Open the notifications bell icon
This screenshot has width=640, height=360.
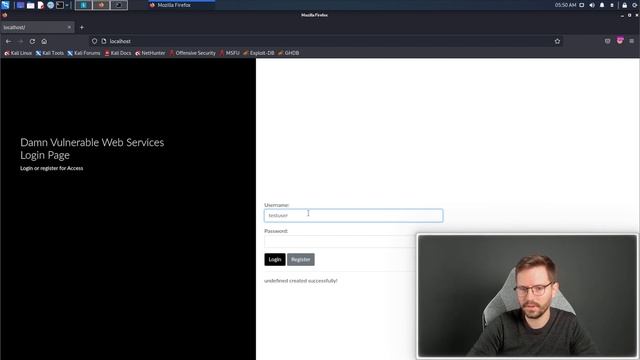pos(602,5)
